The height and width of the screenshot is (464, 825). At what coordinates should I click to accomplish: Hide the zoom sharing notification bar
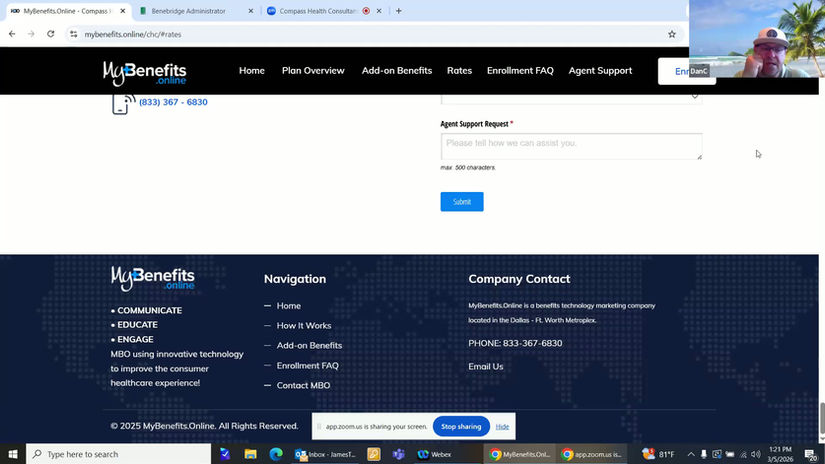pos(502,427)
